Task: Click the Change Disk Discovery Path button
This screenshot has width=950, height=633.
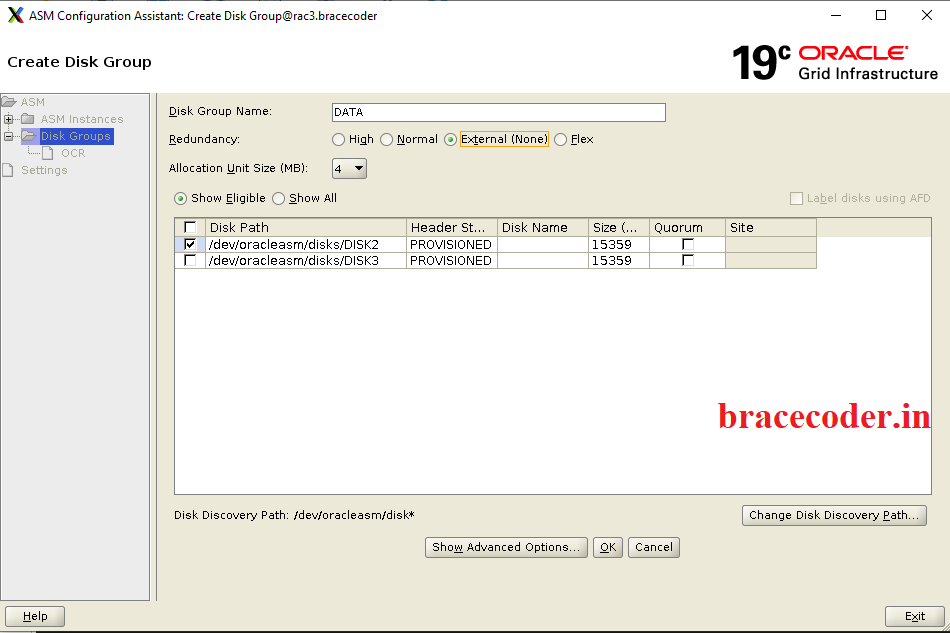Action: [833, 516]
